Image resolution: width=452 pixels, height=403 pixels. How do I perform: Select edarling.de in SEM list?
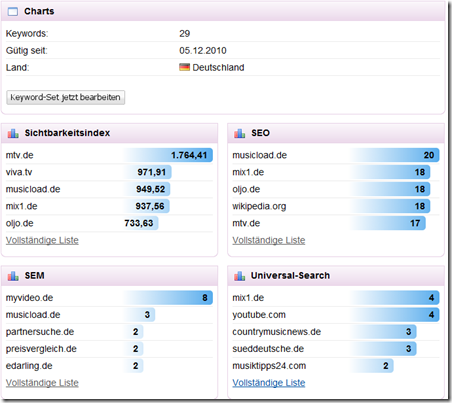pos(29,366)
